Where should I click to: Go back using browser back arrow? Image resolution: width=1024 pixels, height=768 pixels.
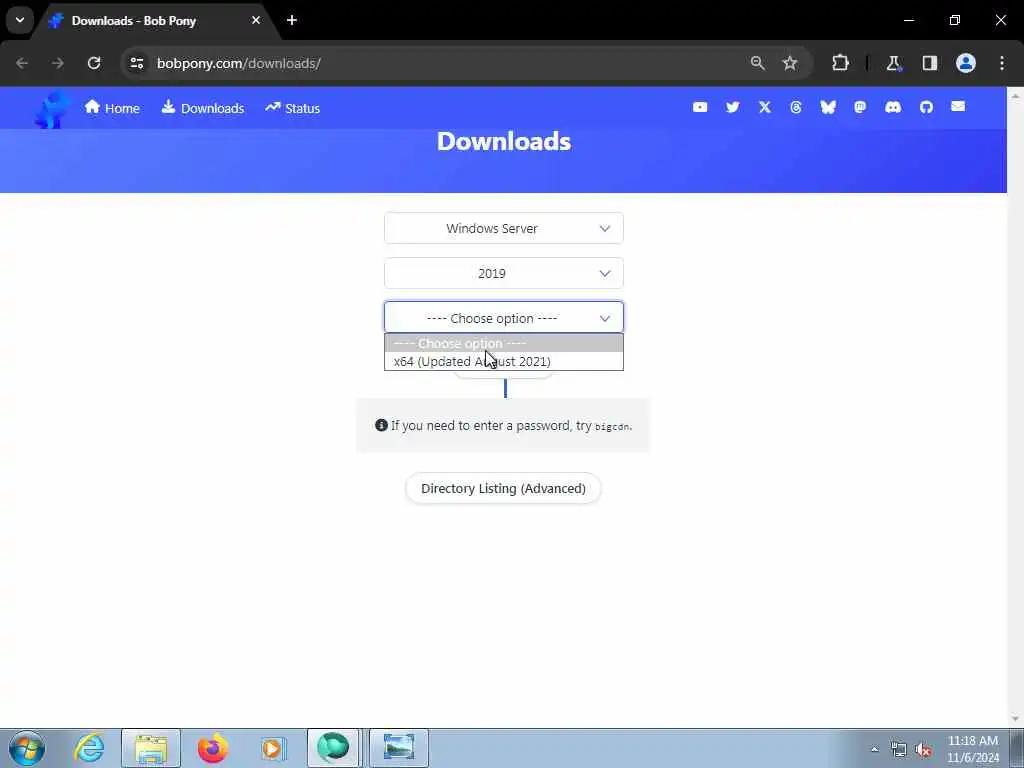coord(22,63)
